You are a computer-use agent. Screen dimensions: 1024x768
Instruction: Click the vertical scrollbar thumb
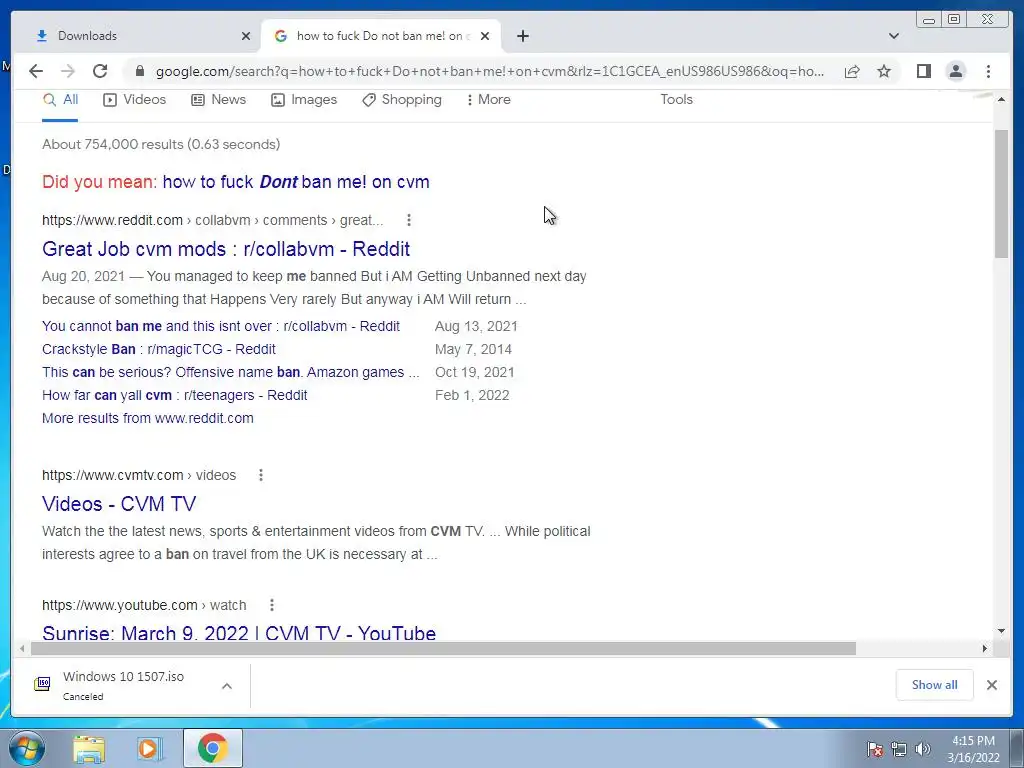point(1001,194)
